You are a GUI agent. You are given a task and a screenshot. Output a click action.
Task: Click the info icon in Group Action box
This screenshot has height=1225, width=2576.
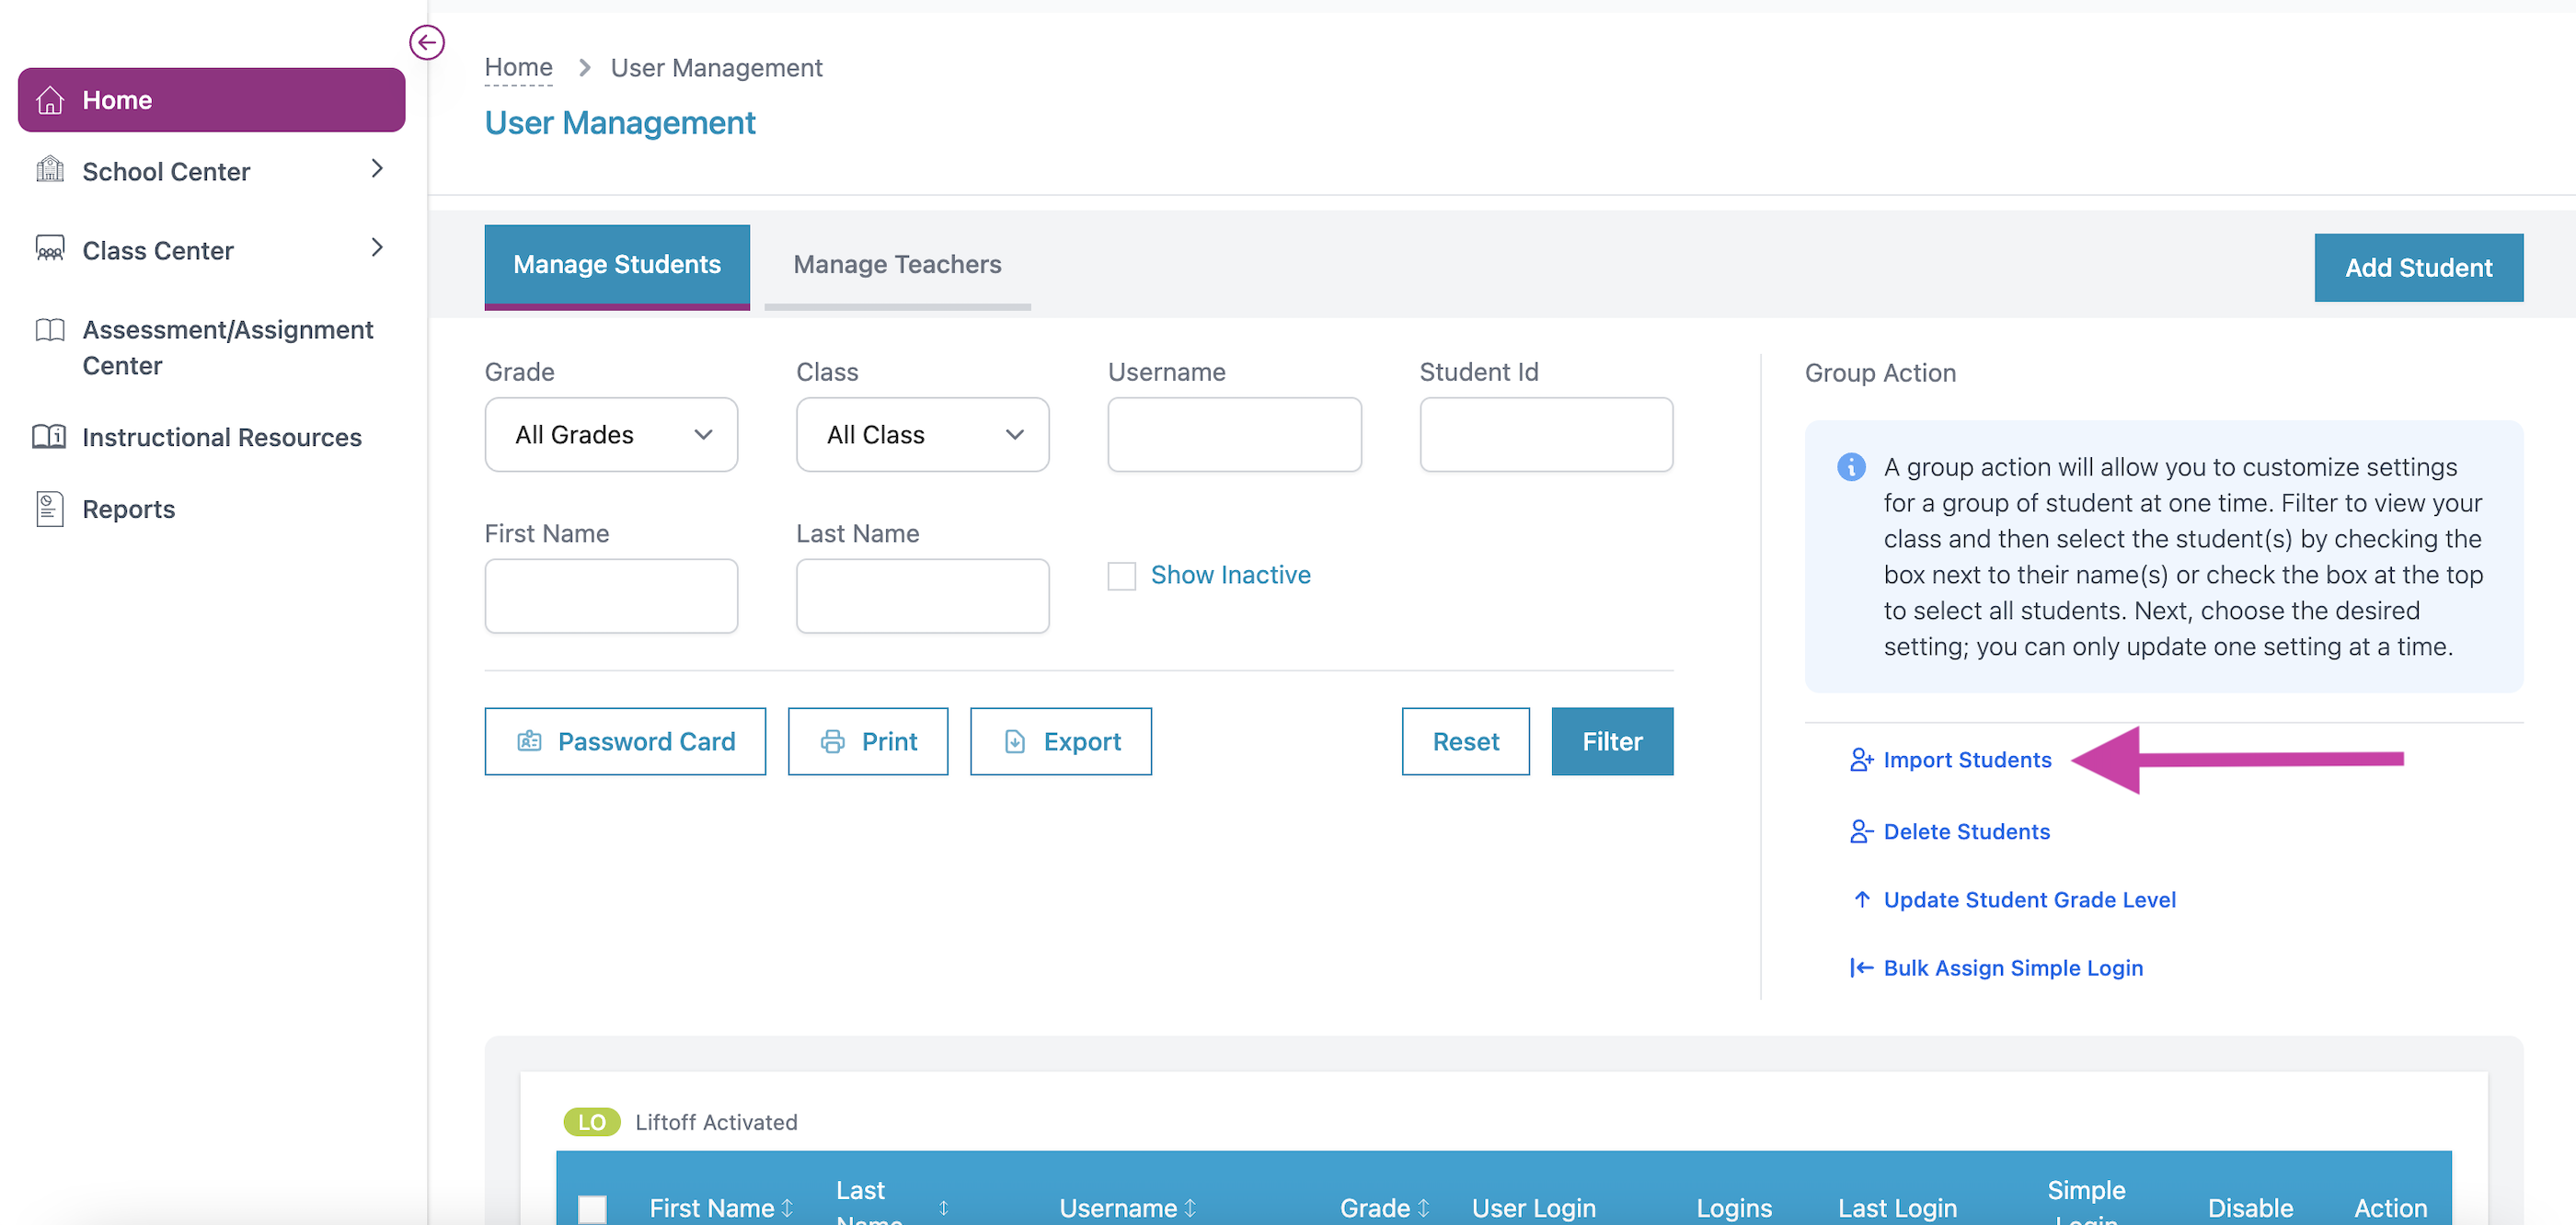1851,467
